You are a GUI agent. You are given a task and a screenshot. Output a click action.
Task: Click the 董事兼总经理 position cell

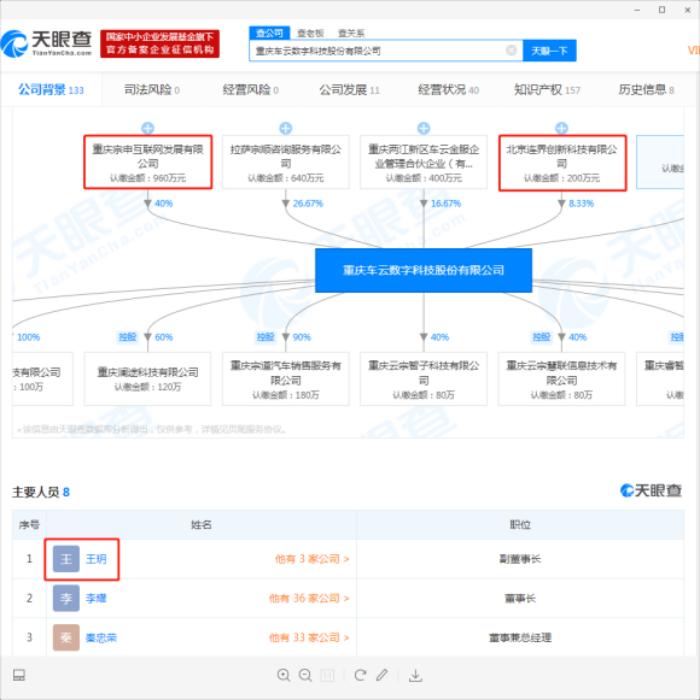pyautogui.click(x=520, y=638)
